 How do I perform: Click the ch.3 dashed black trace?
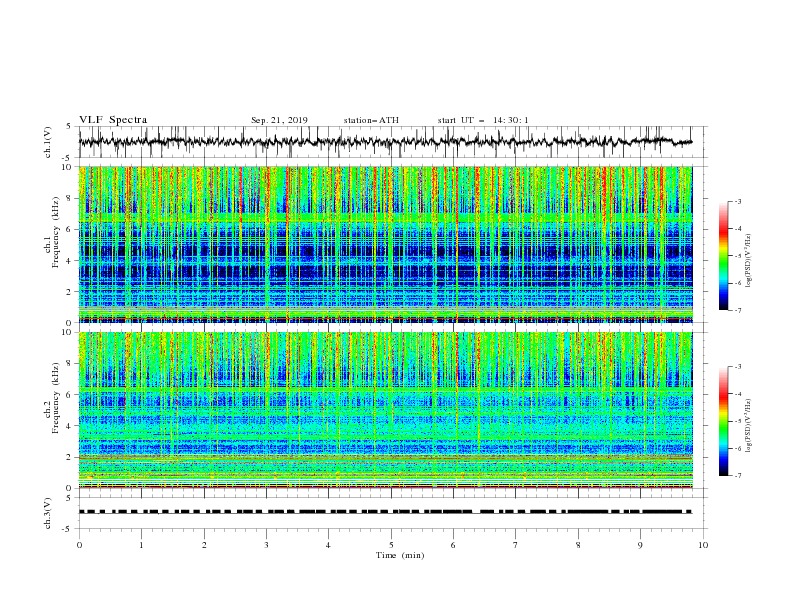click(x=385, y=512)
